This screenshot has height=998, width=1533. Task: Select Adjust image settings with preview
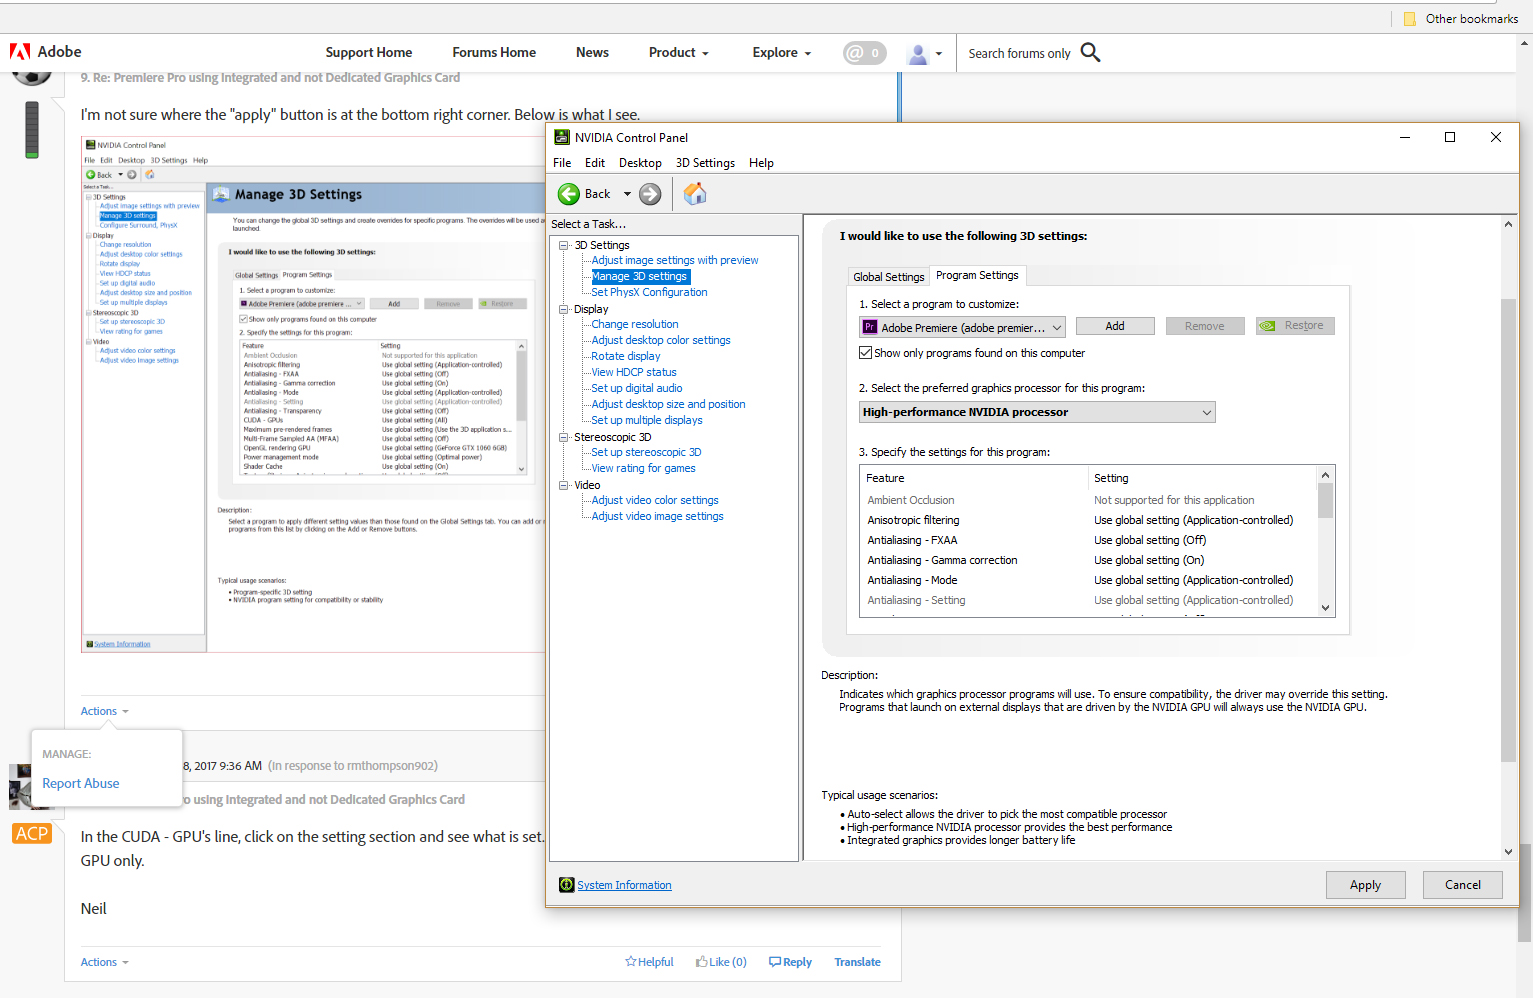[675, 260]
